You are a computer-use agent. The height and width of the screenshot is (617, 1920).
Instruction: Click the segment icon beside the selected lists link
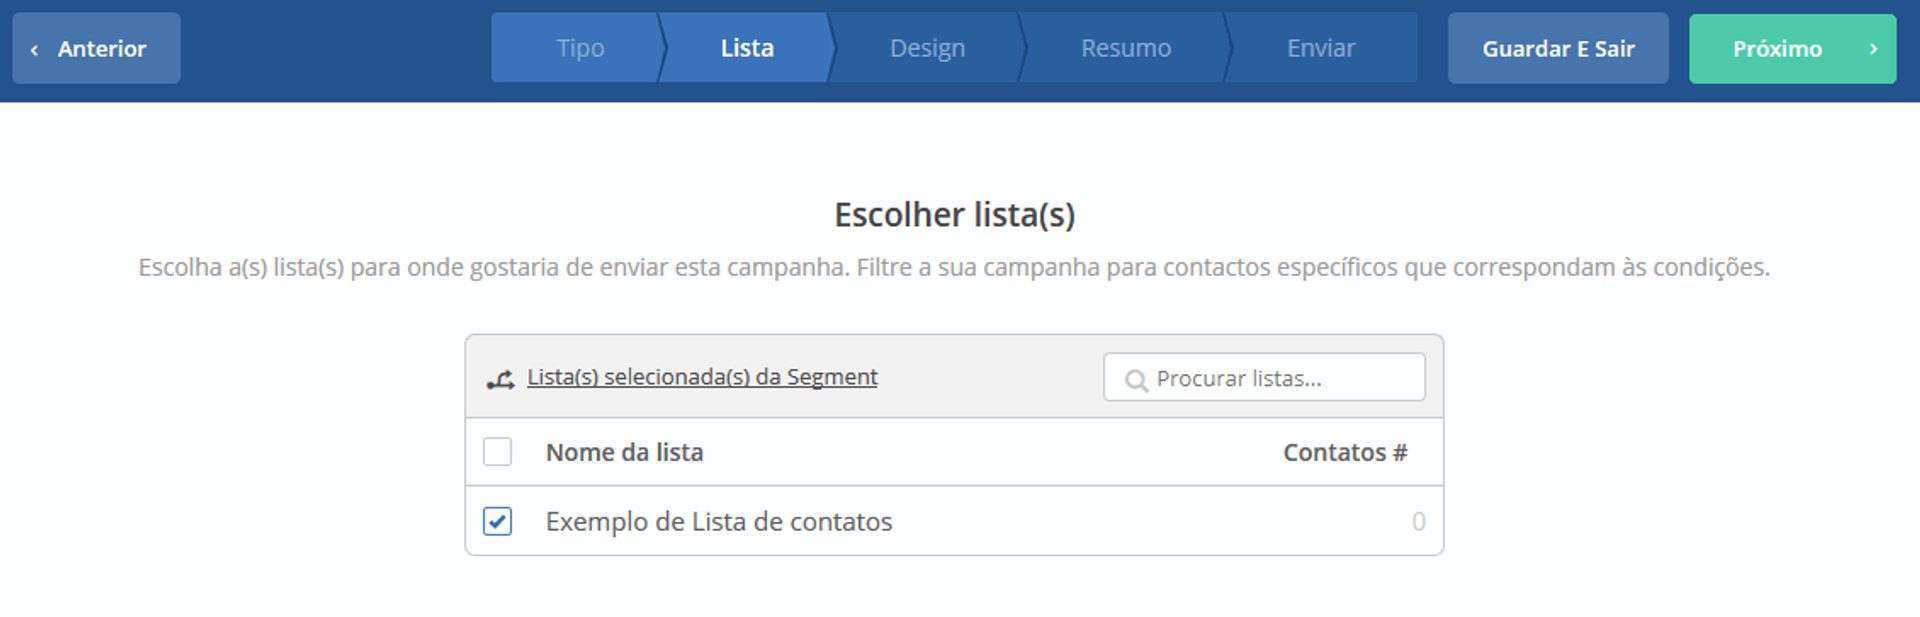(500, 379)
